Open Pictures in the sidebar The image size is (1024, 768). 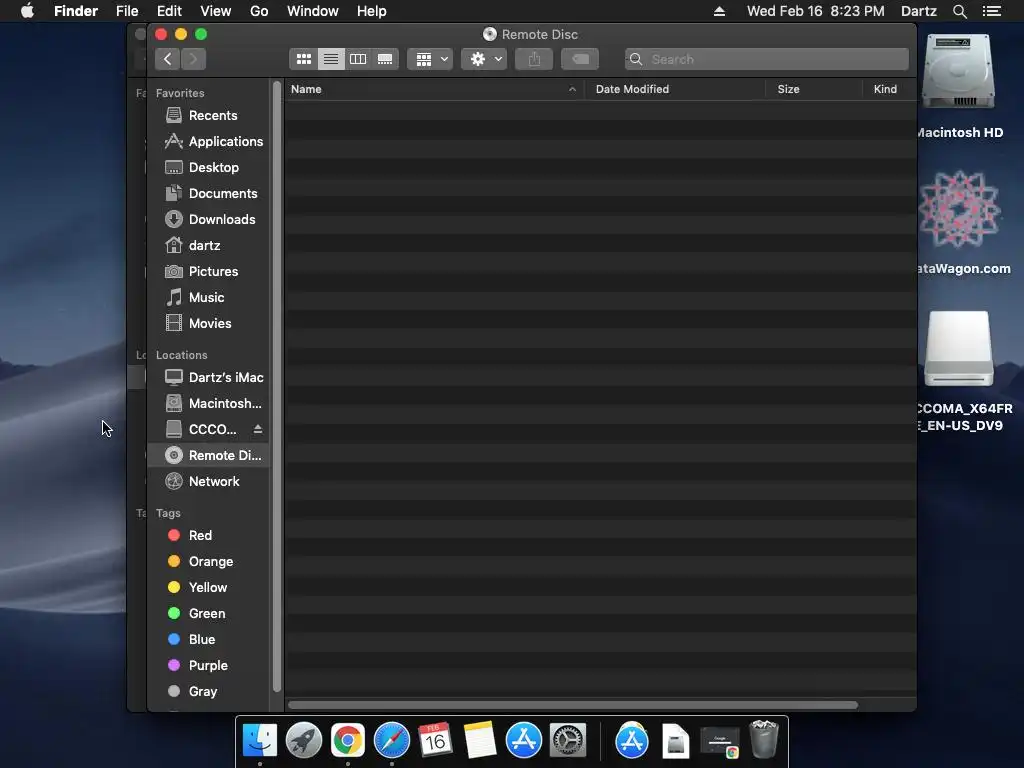click(209, 272)
